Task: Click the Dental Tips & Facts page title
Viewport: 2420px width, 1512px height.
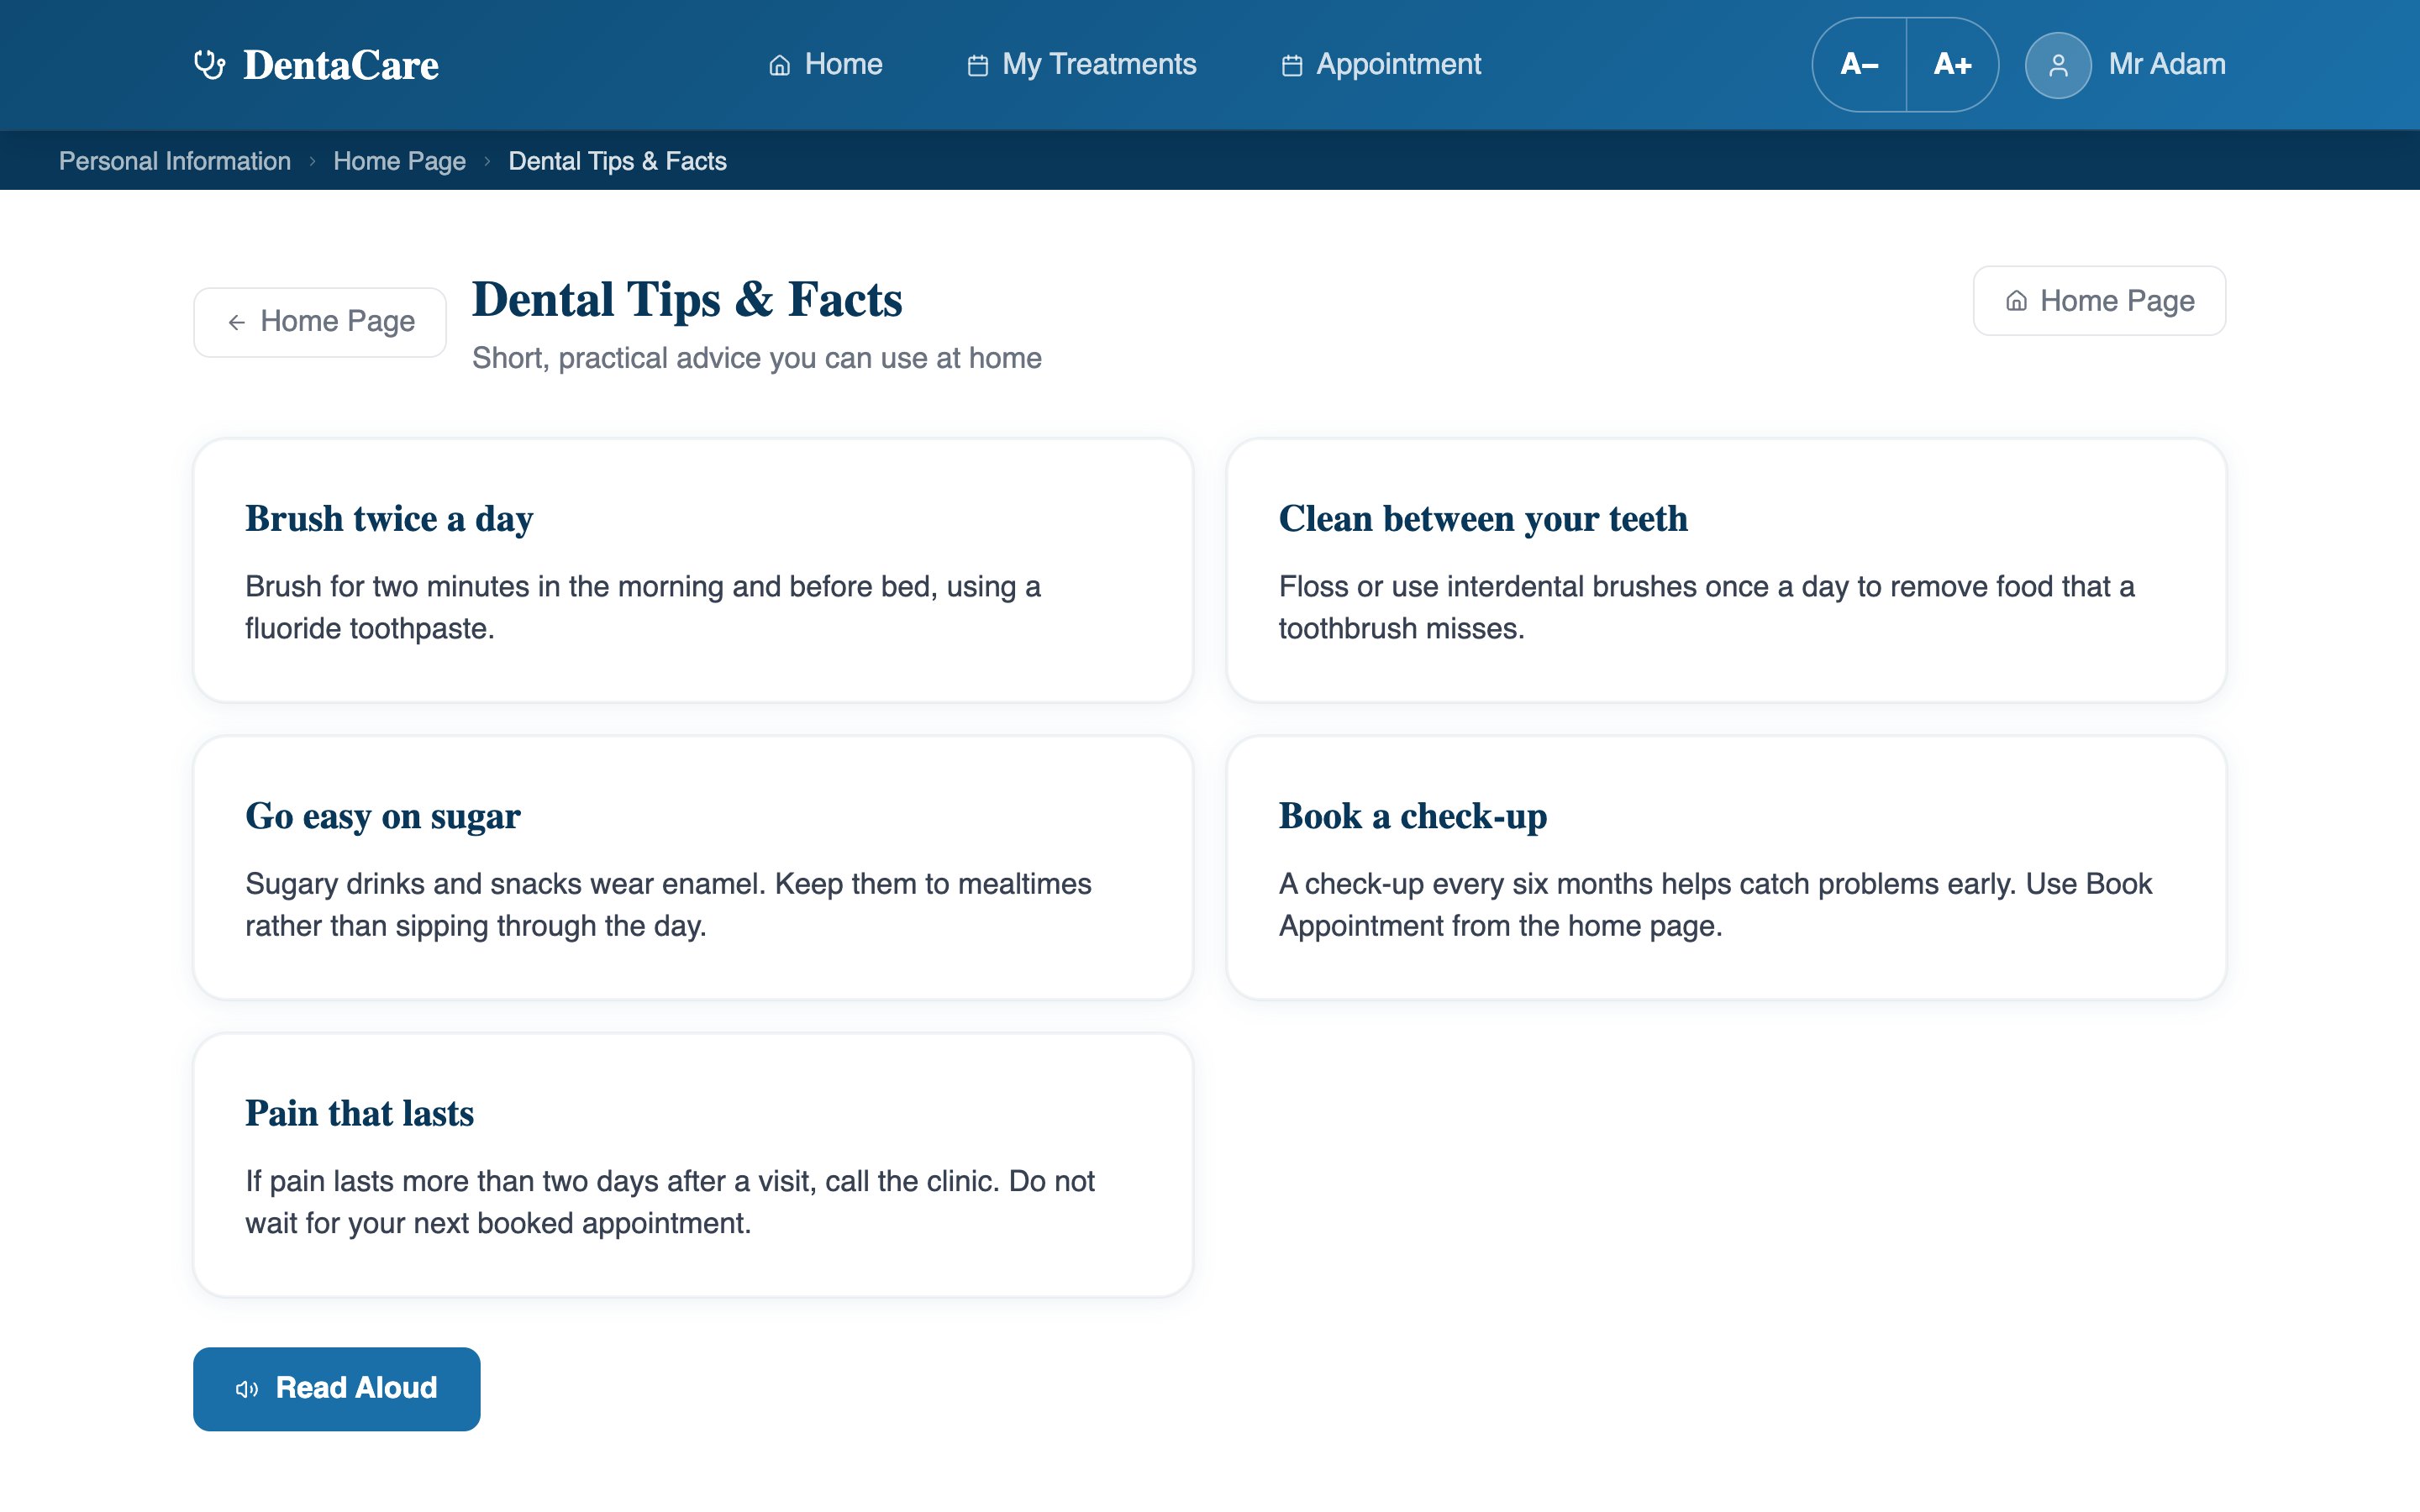Action: click(687, 299)
